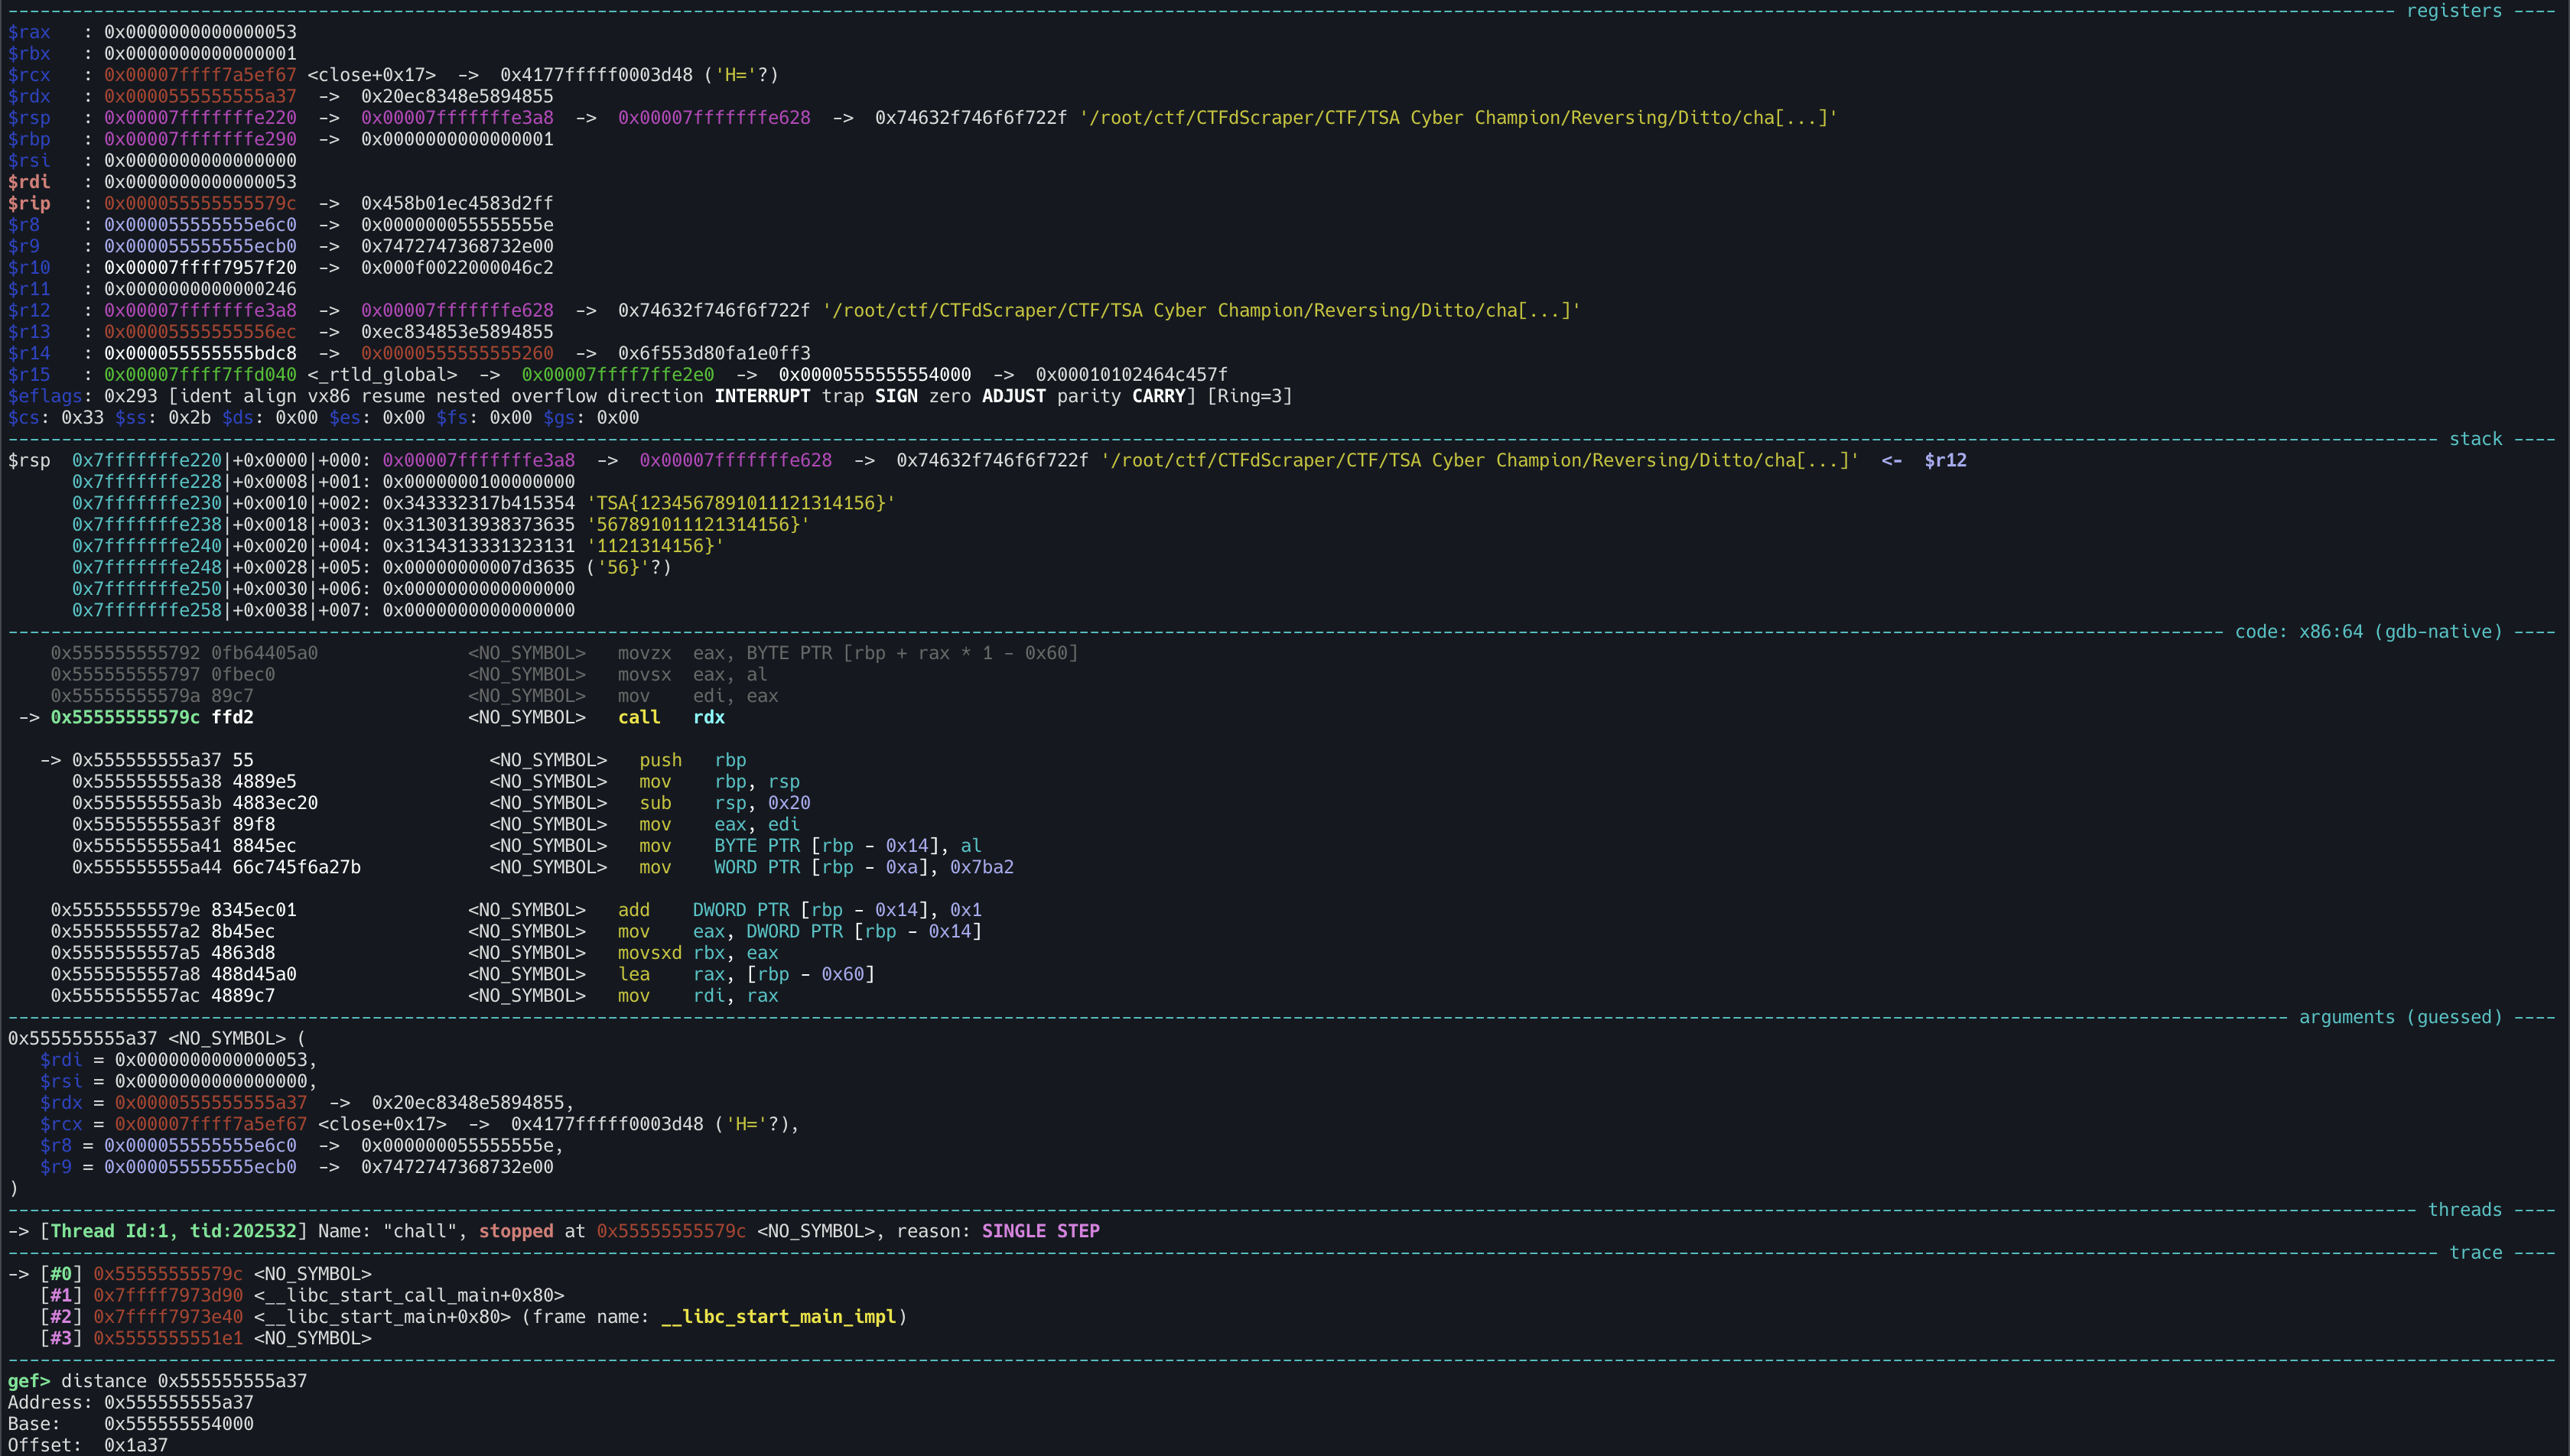
Task: Click the <_rtld_global> symbol in $r15 row
Action: pos(382,375)
